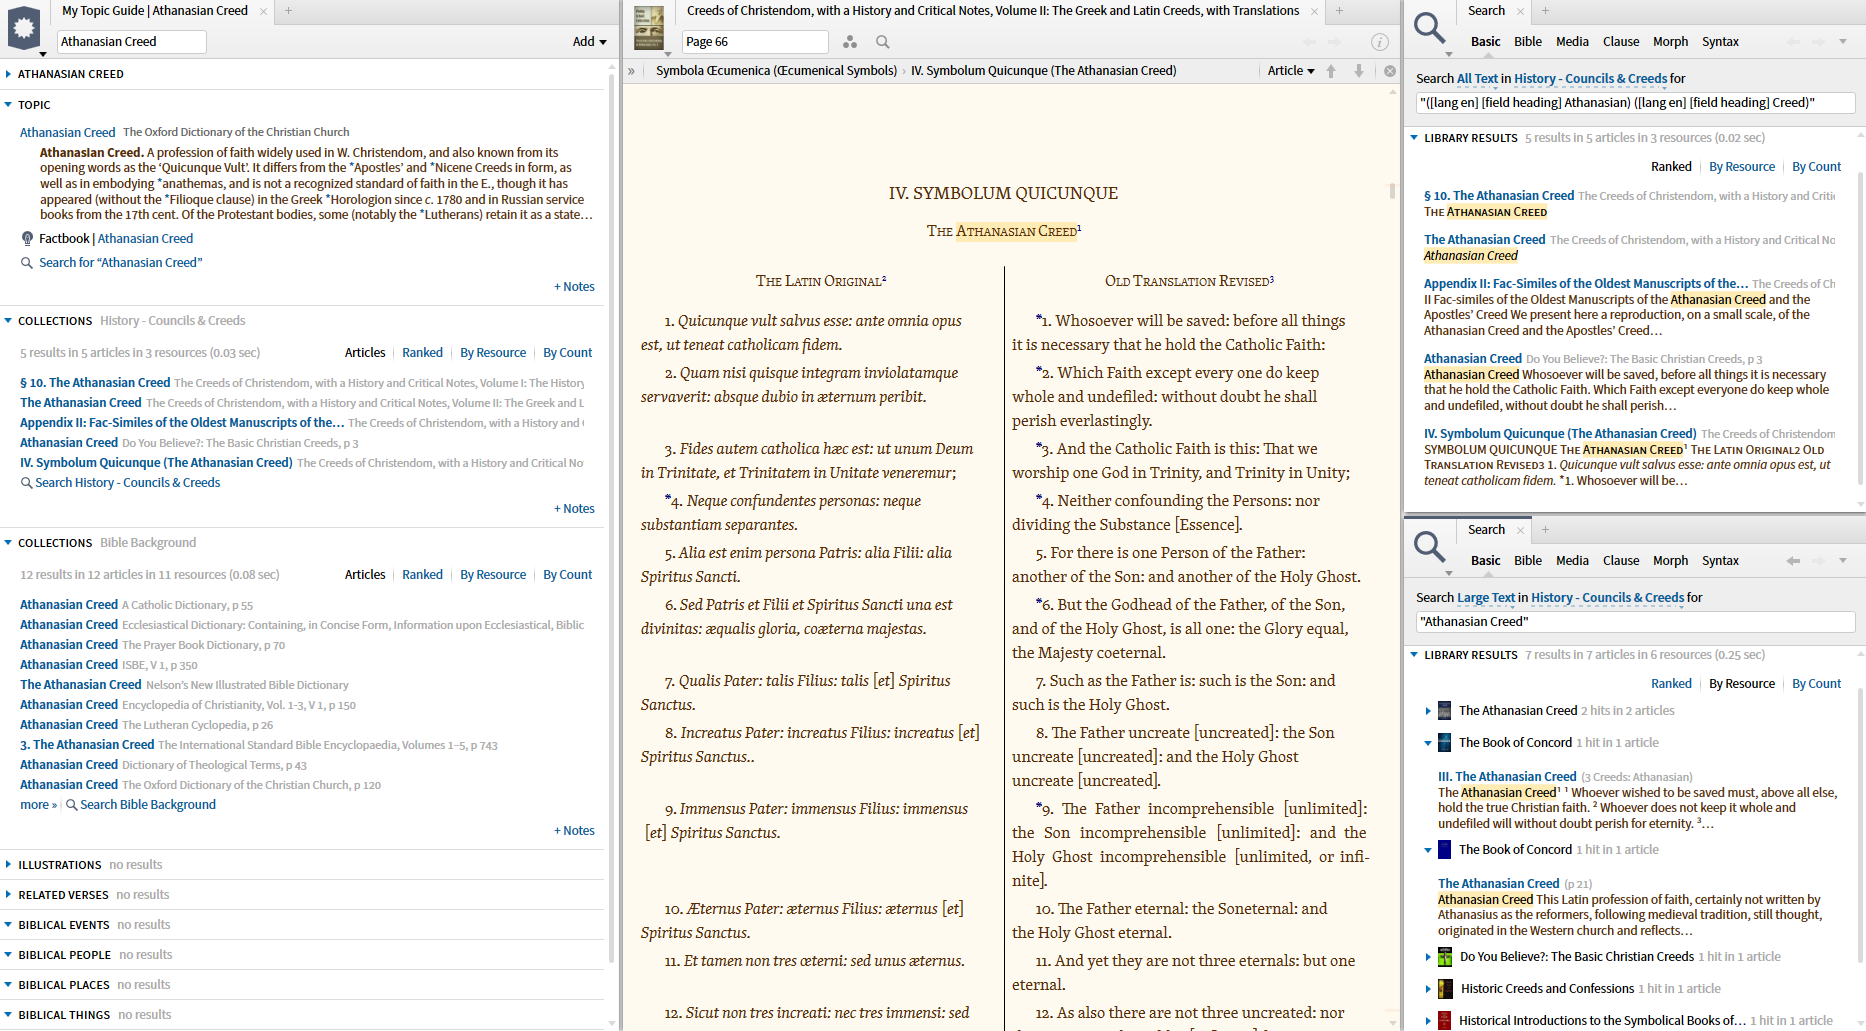Open the Factbook lightbulb icon
The height and width of the screenshot is (1031, 1866).
coord(27,239)
